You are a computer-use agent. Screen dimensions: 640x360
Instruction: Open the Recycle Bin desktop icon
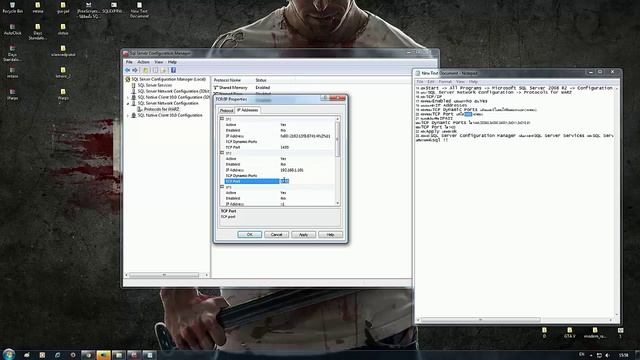point(12,7)
